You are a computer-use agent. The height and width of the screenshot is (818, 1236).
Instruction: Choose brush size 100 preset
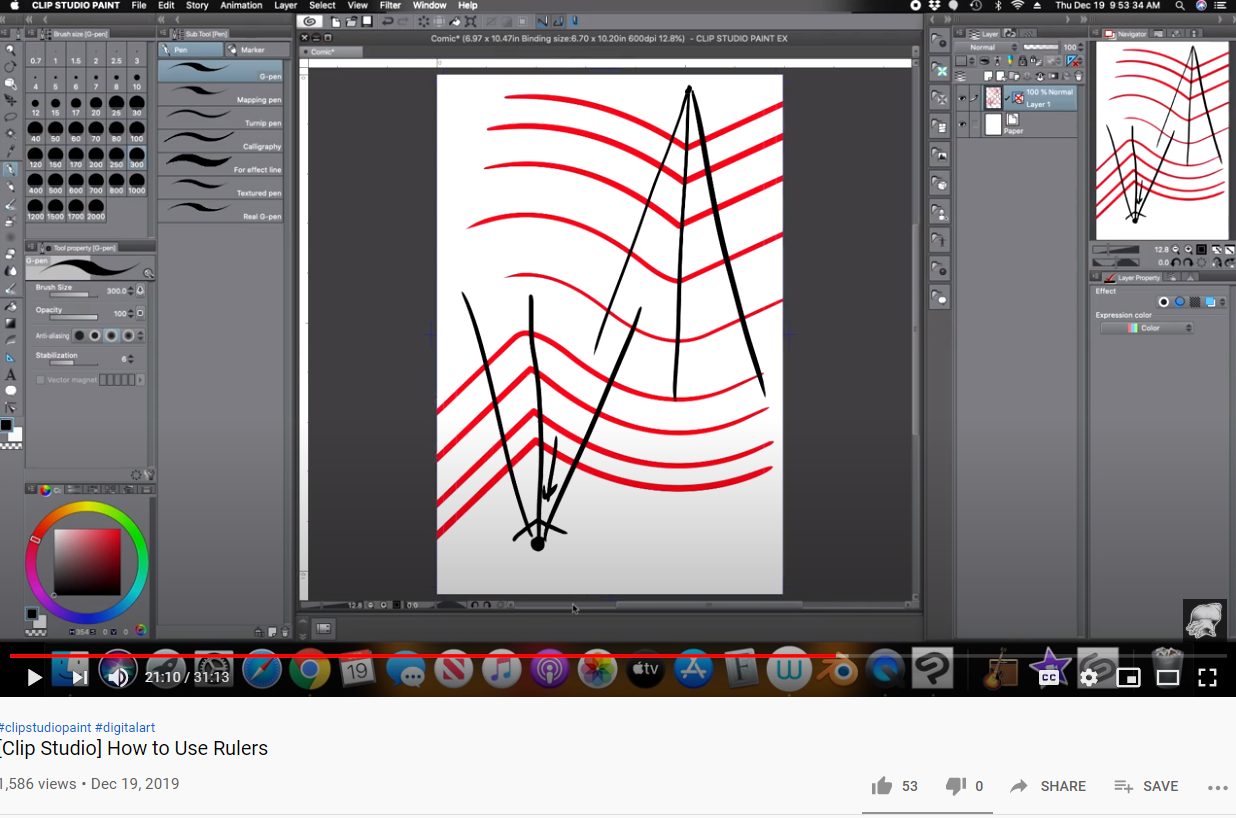(x=136, y=134)
